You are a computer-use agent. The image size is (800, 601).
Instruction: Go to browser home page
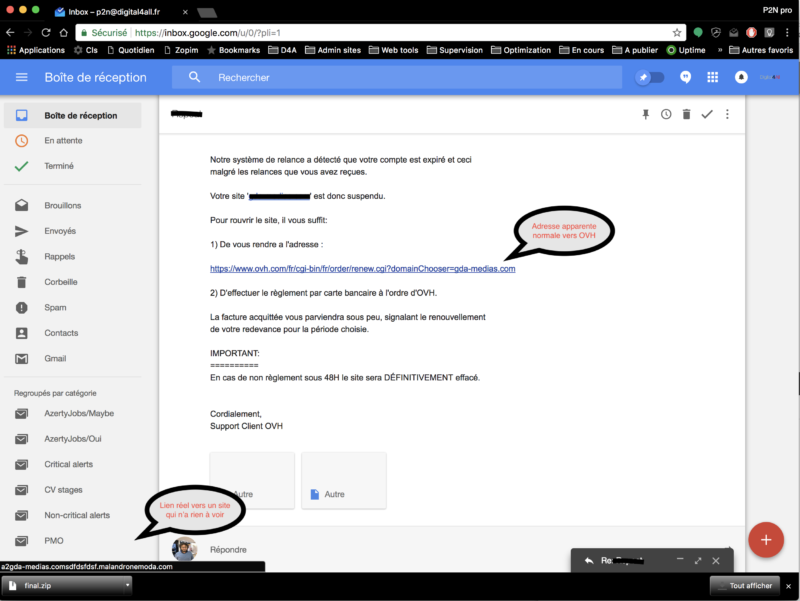[63, 33]
